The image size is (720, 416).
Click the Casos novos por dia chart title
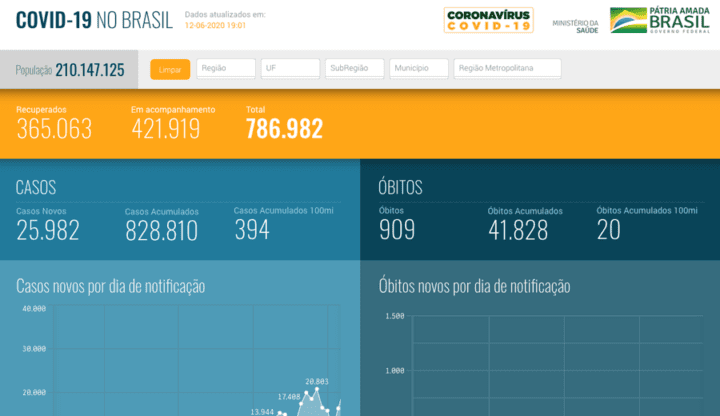pyautogui.click(x=111, y=286)
